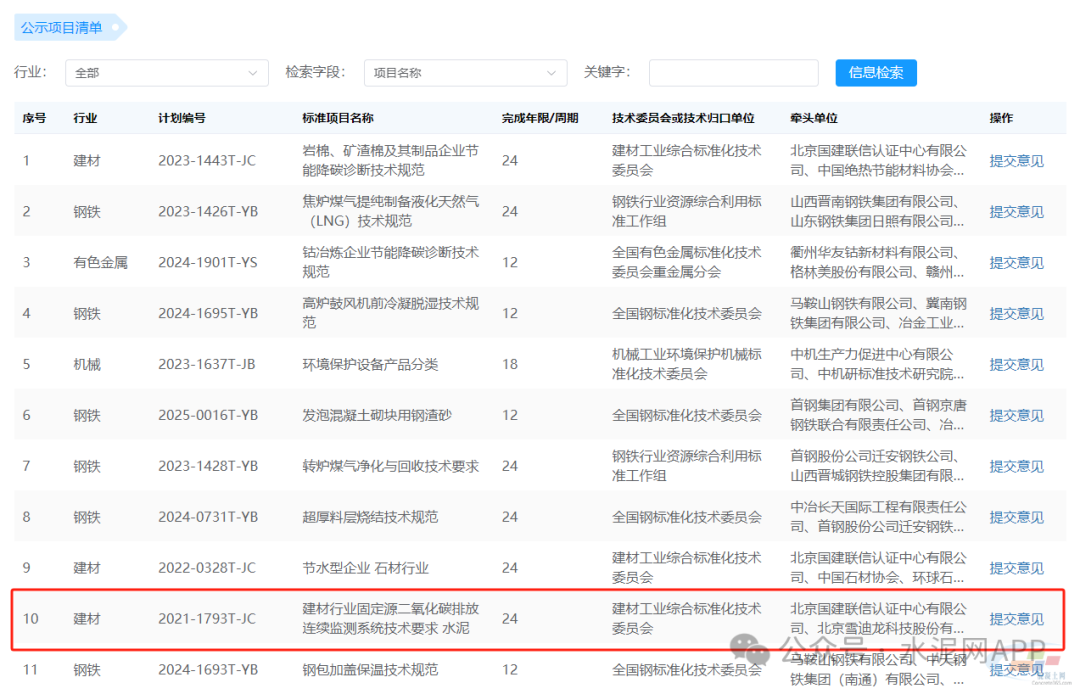Image resolution: width=1080 pixels, height=694 pixels.
Task: Click 提交意见 for row 4 高炉鼓风机 project
Action: 1016,314
